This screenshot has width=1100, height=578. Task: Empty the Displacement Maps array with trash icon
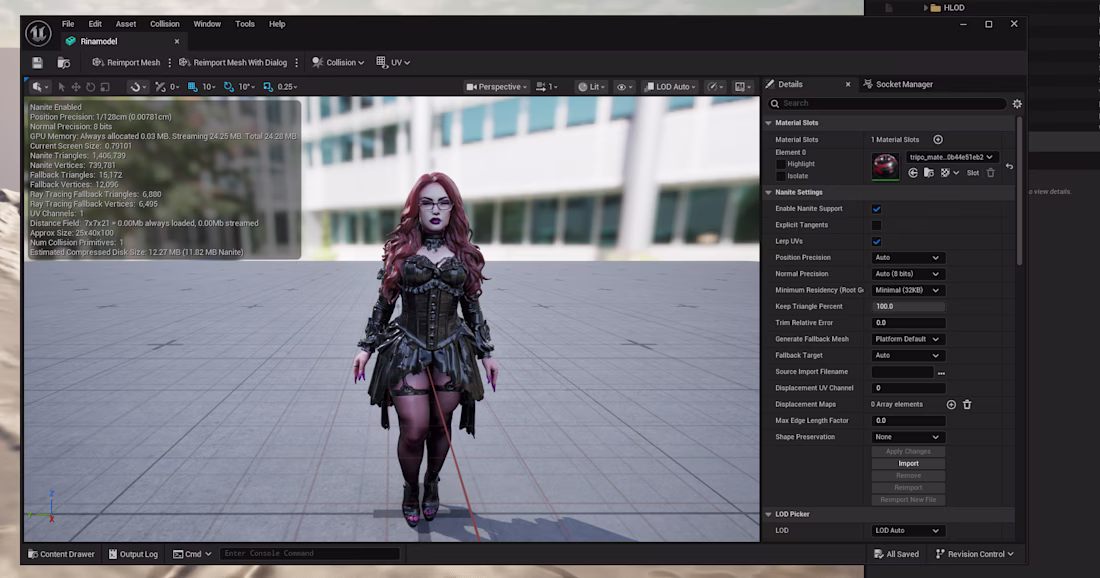[x=967, y=405]
